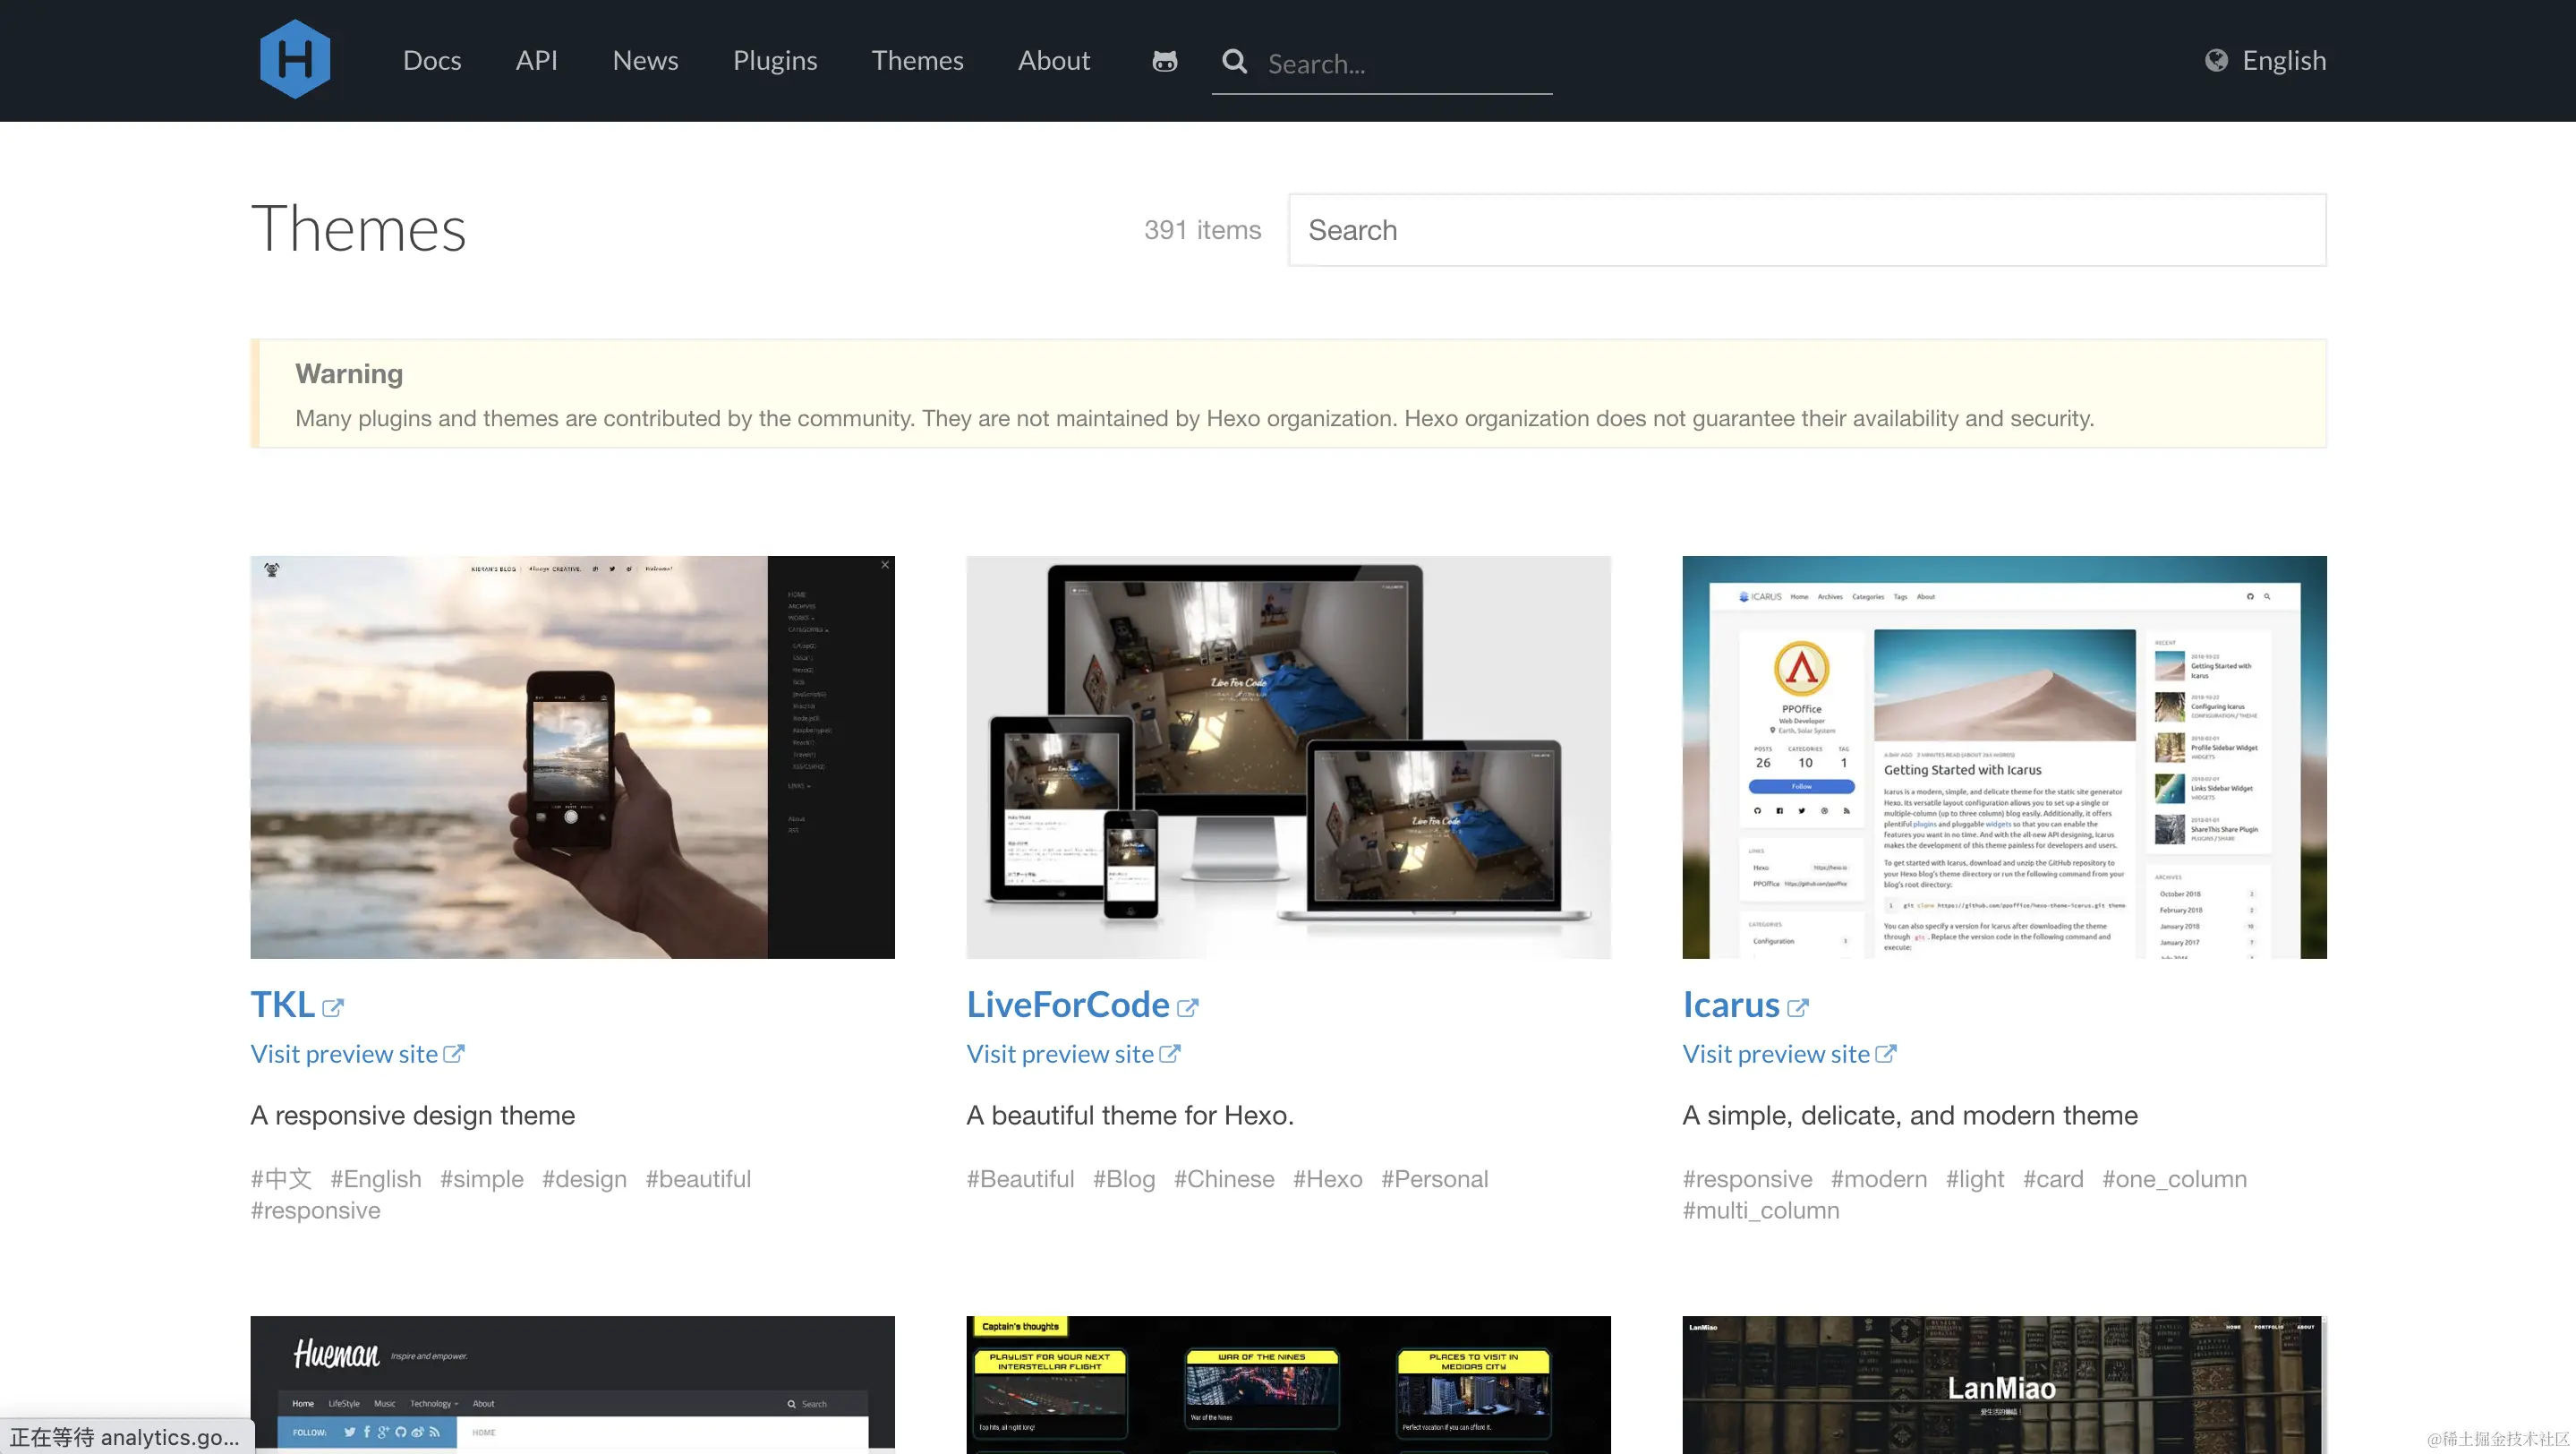Click the #Personal tag
This screenshot has height=1454, width=2576.
[1434, 1179]
